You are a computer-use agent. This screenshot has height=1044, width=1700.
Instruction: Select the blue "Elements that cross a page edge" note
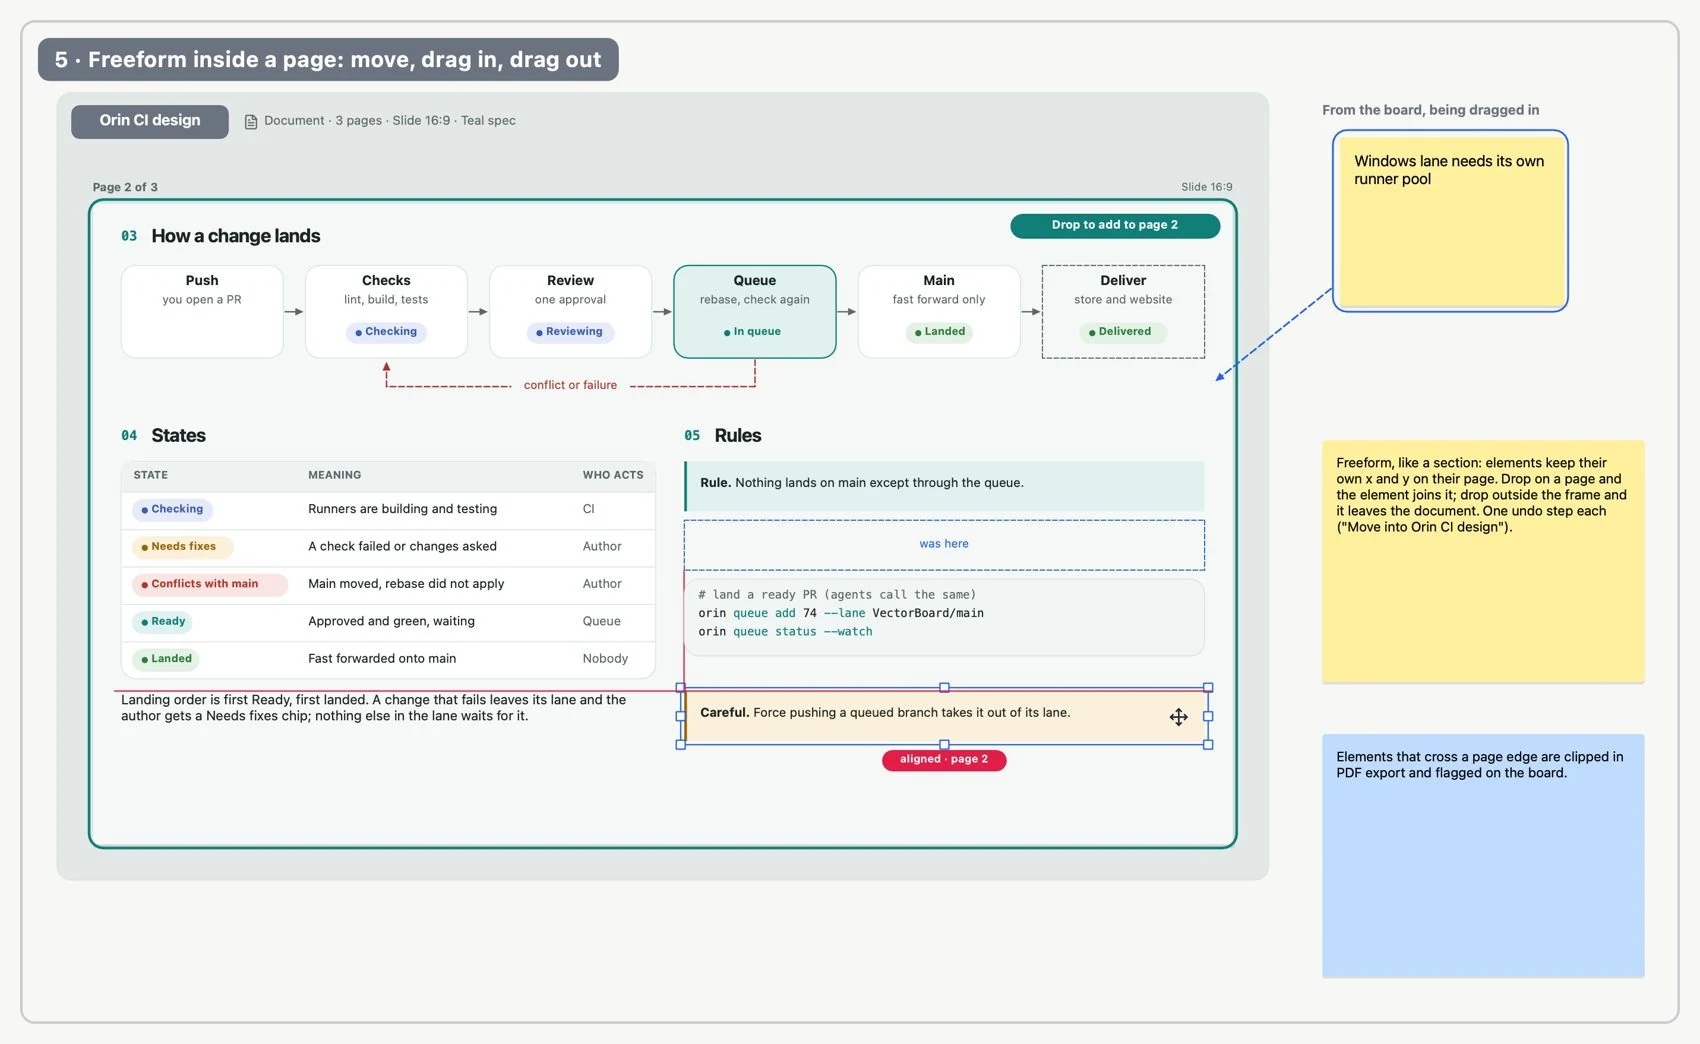1483,856
